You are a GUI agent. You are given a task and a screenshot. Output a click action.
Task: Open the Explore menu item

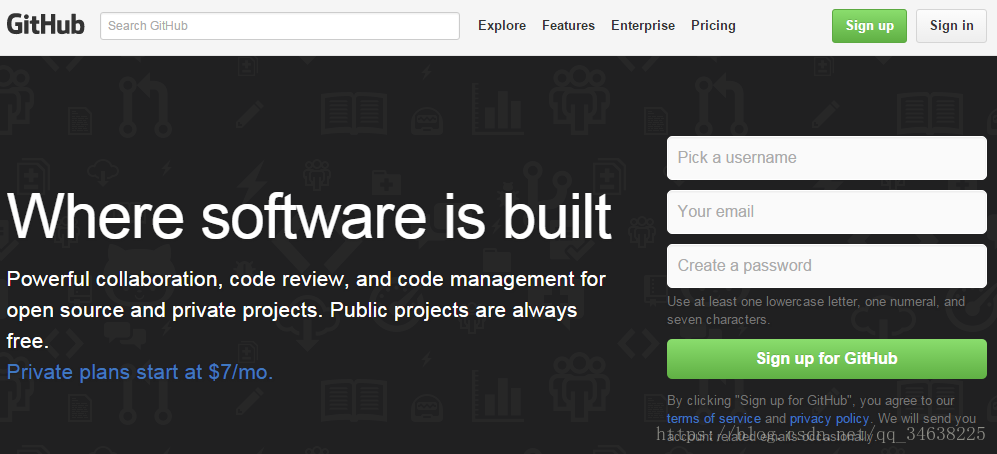[502, 25]
